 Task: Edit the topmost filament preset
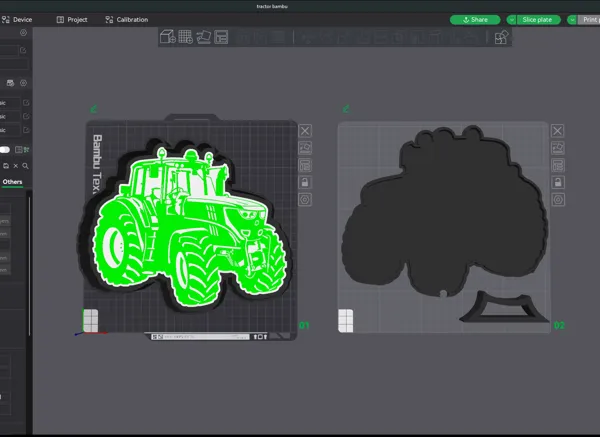[26, 103]
